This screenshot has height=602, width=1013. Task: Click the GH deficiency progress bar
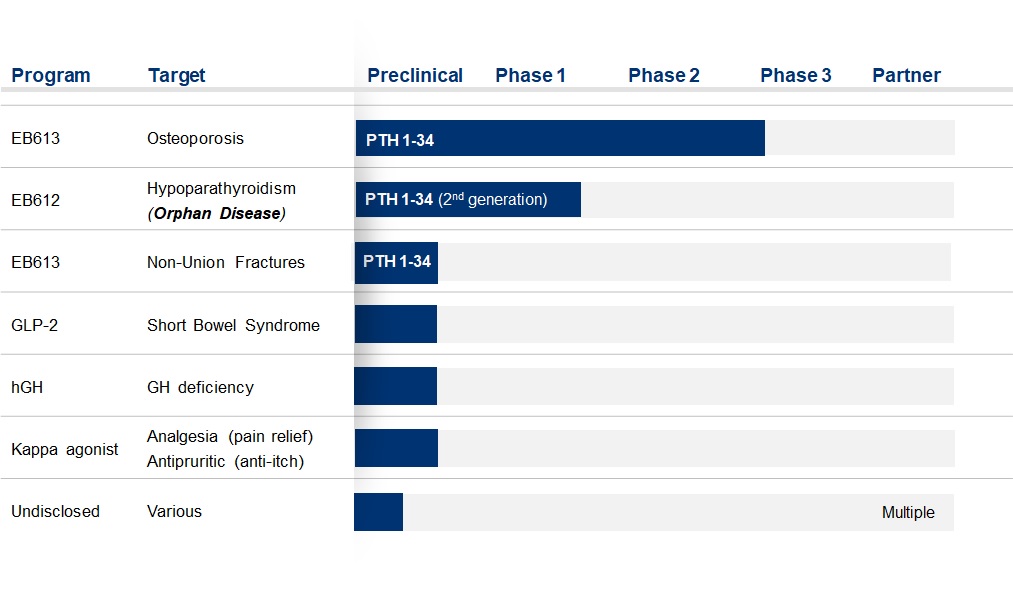(x=395, y=386)
